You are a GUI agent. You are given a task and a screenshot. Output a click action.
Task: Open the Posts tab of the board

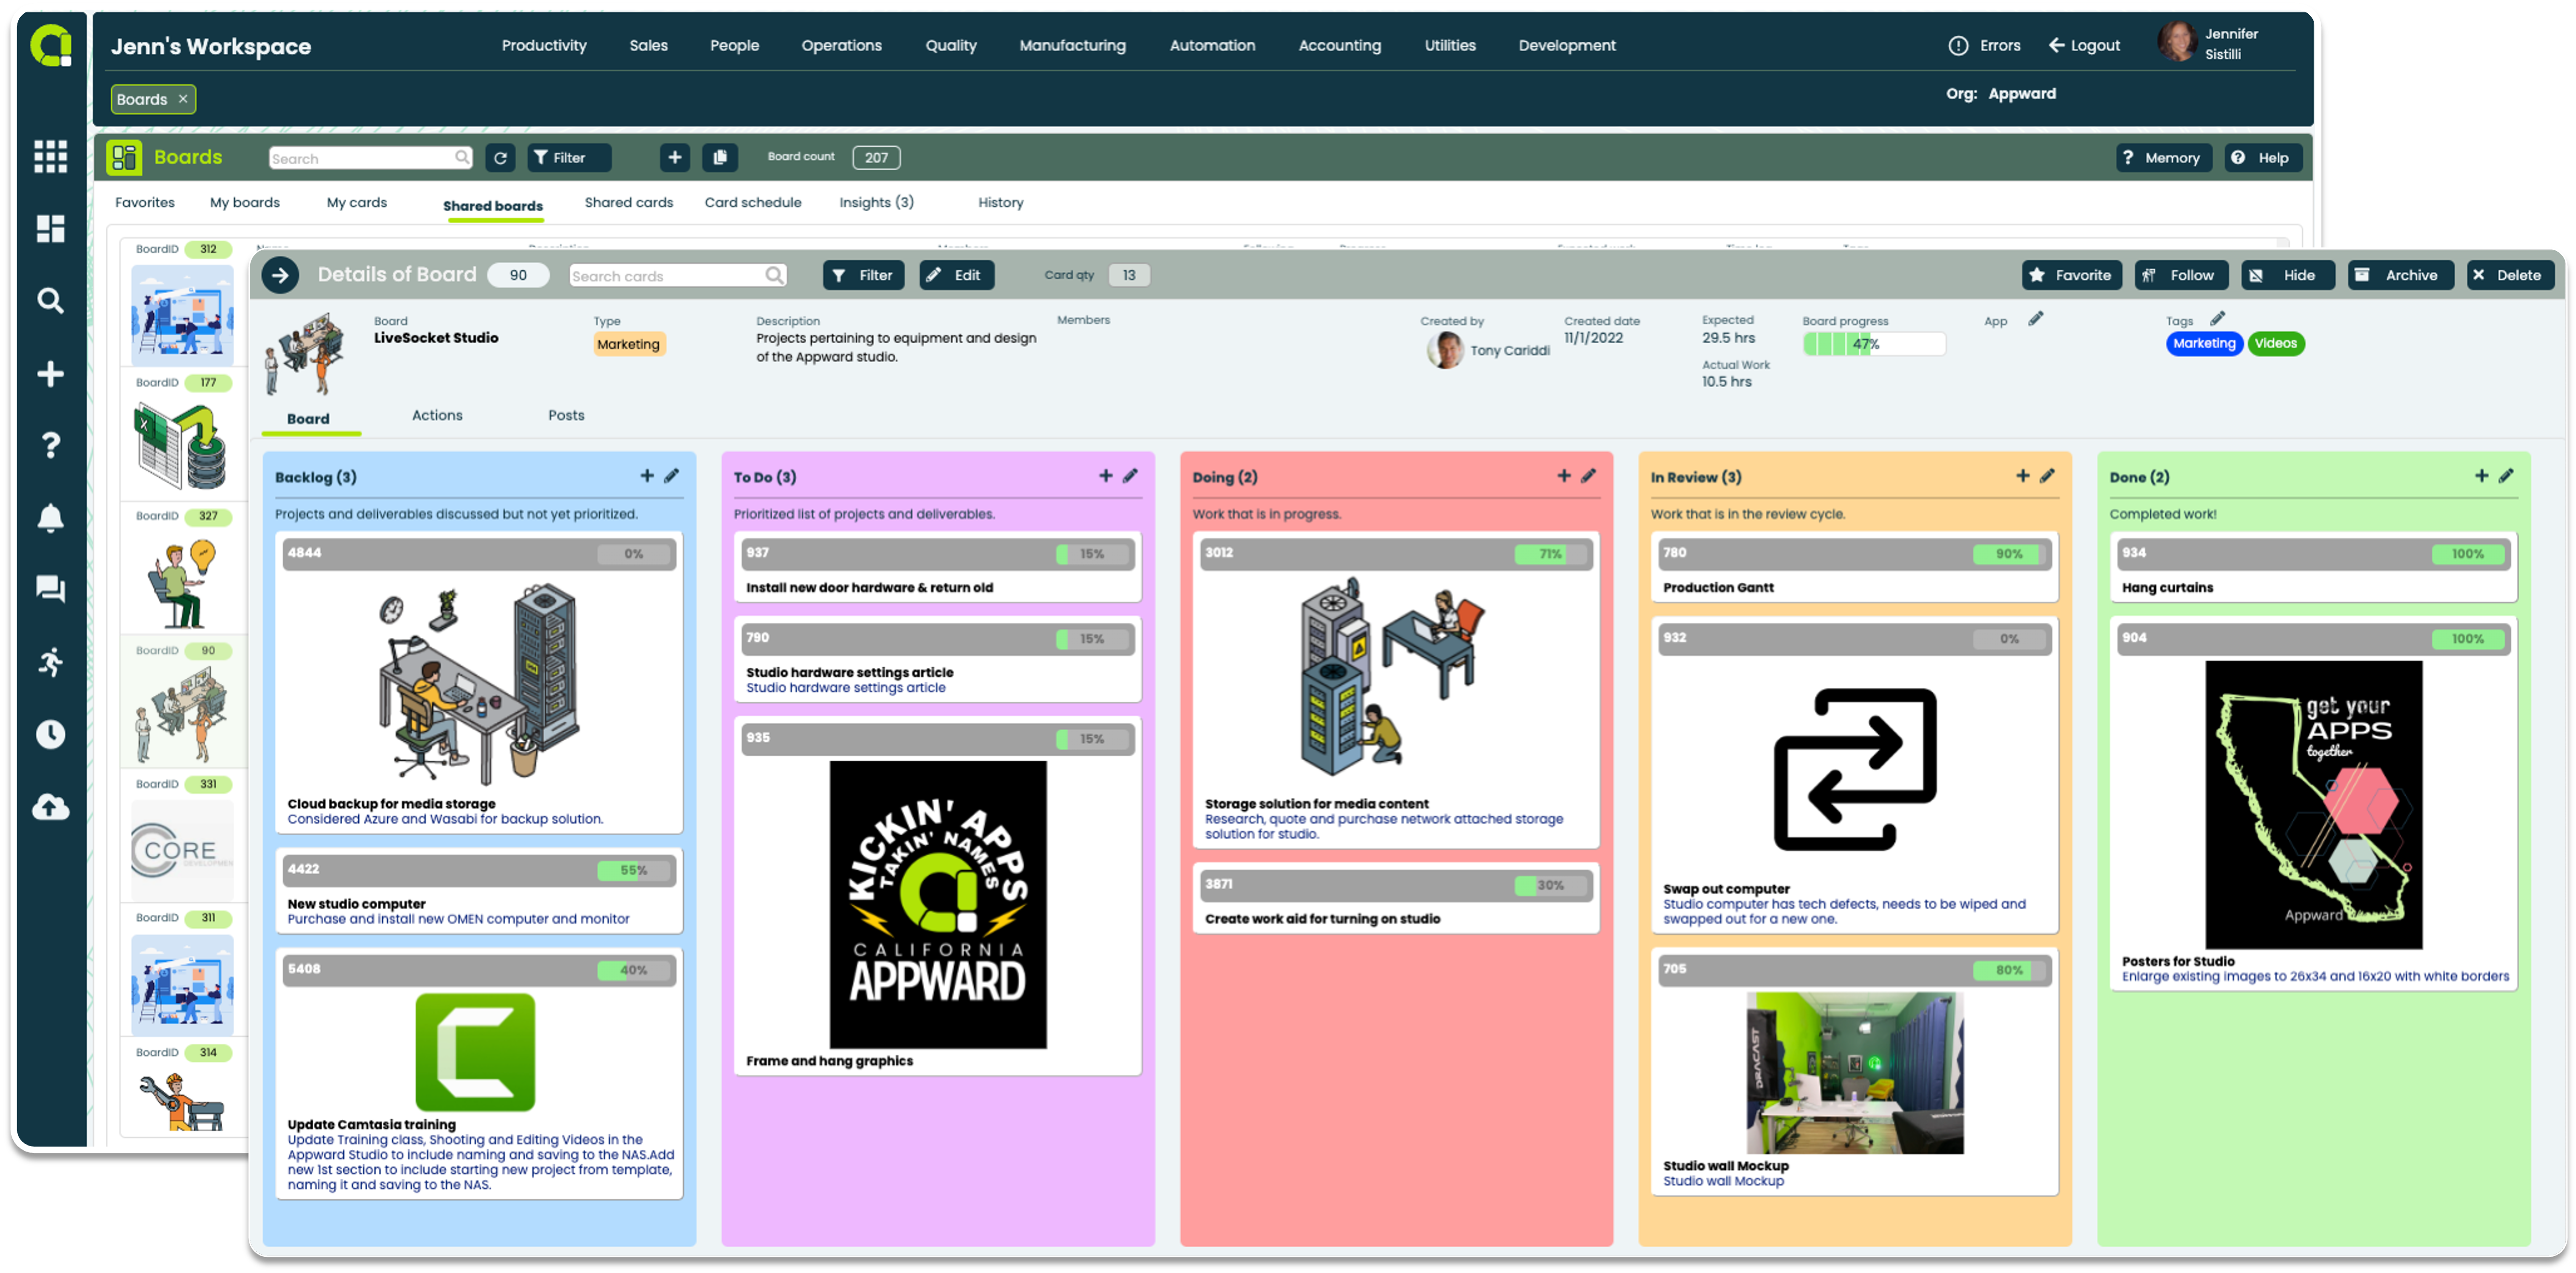[566, 416]
